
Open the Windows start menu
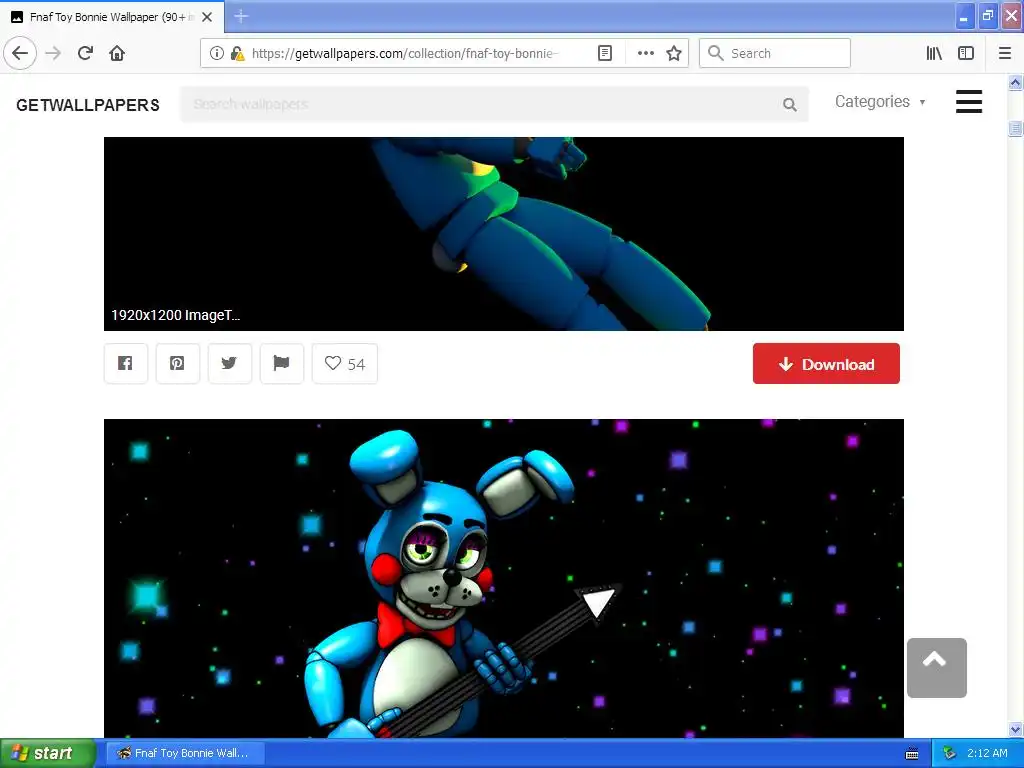pos(47,753)
